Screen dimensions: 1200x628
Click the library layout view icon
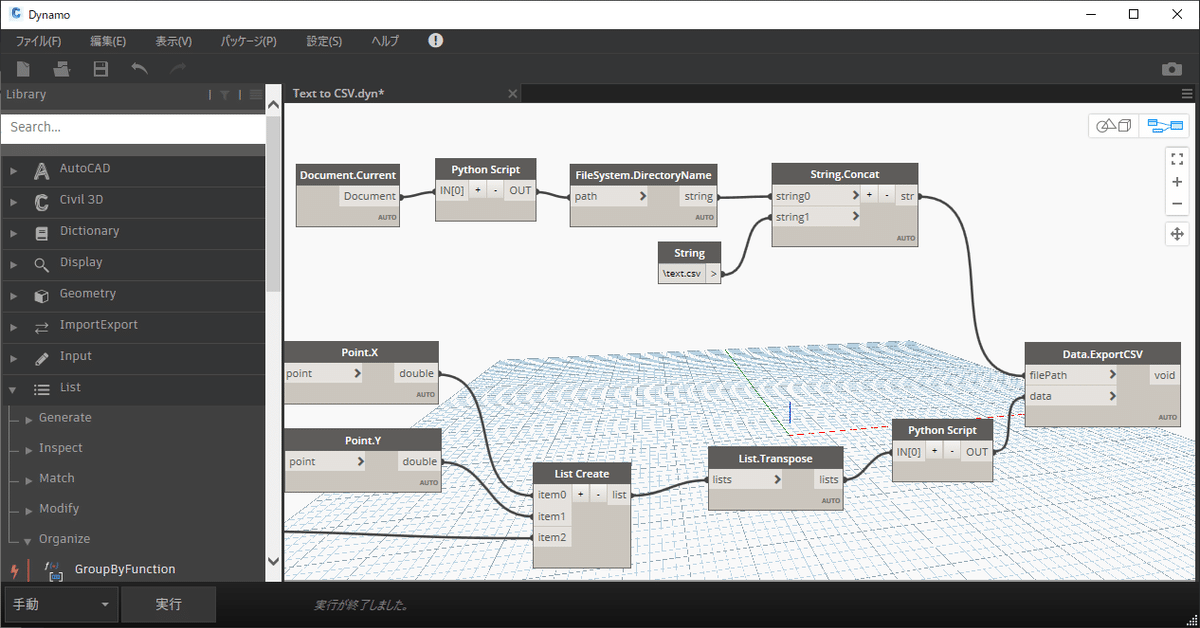pyautogui.click(x=256, y=95)
